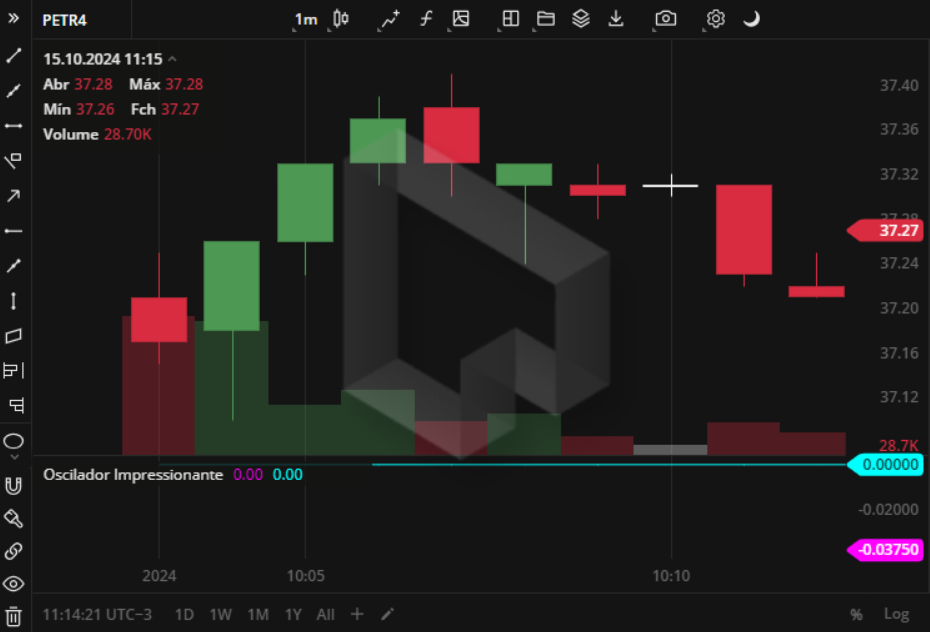This screenshot has width=930, height=632.
Task: Click the Oscilador Impressionante indicator label
Action: (x=133, y=474)
